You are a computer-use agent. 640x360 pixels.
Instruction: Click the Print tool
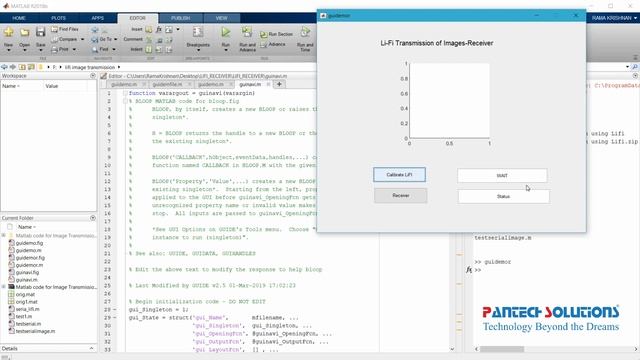60,49
